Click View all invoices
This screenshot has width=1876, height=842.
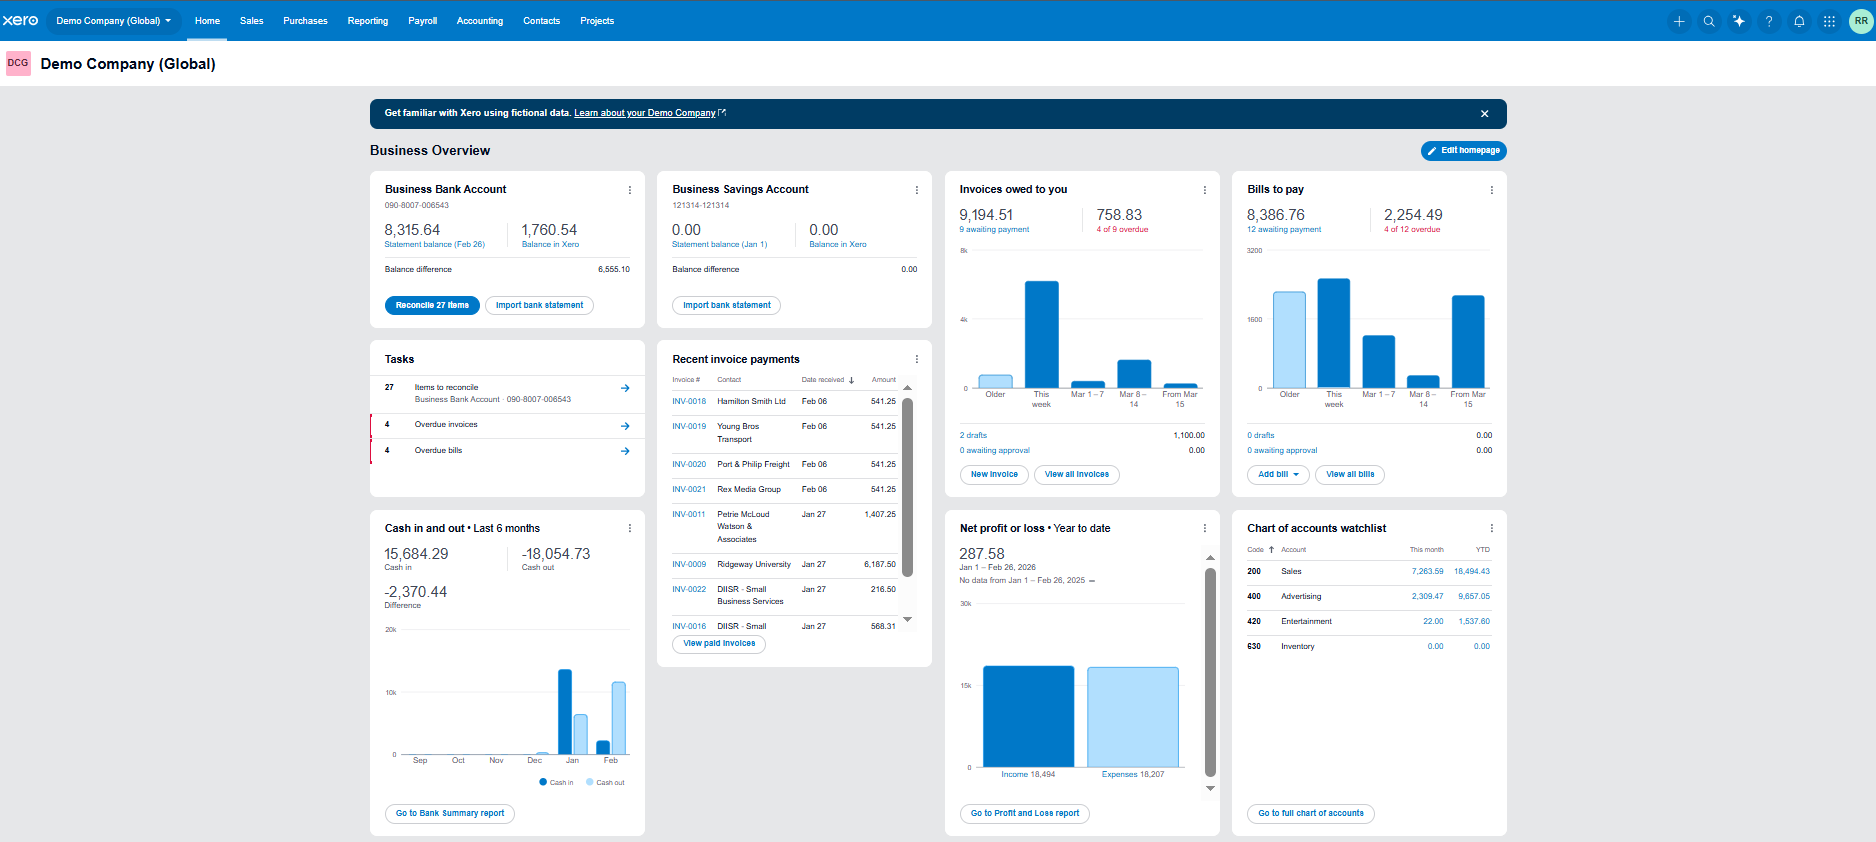[1077, 475]
